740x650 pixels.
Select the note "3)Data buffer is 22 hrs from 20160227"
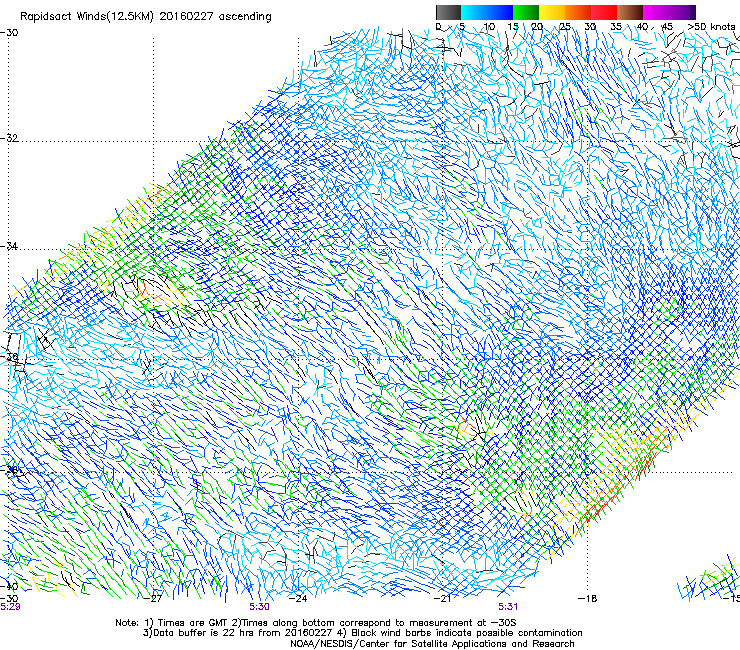pyautogui.click(x=237, y=633)
